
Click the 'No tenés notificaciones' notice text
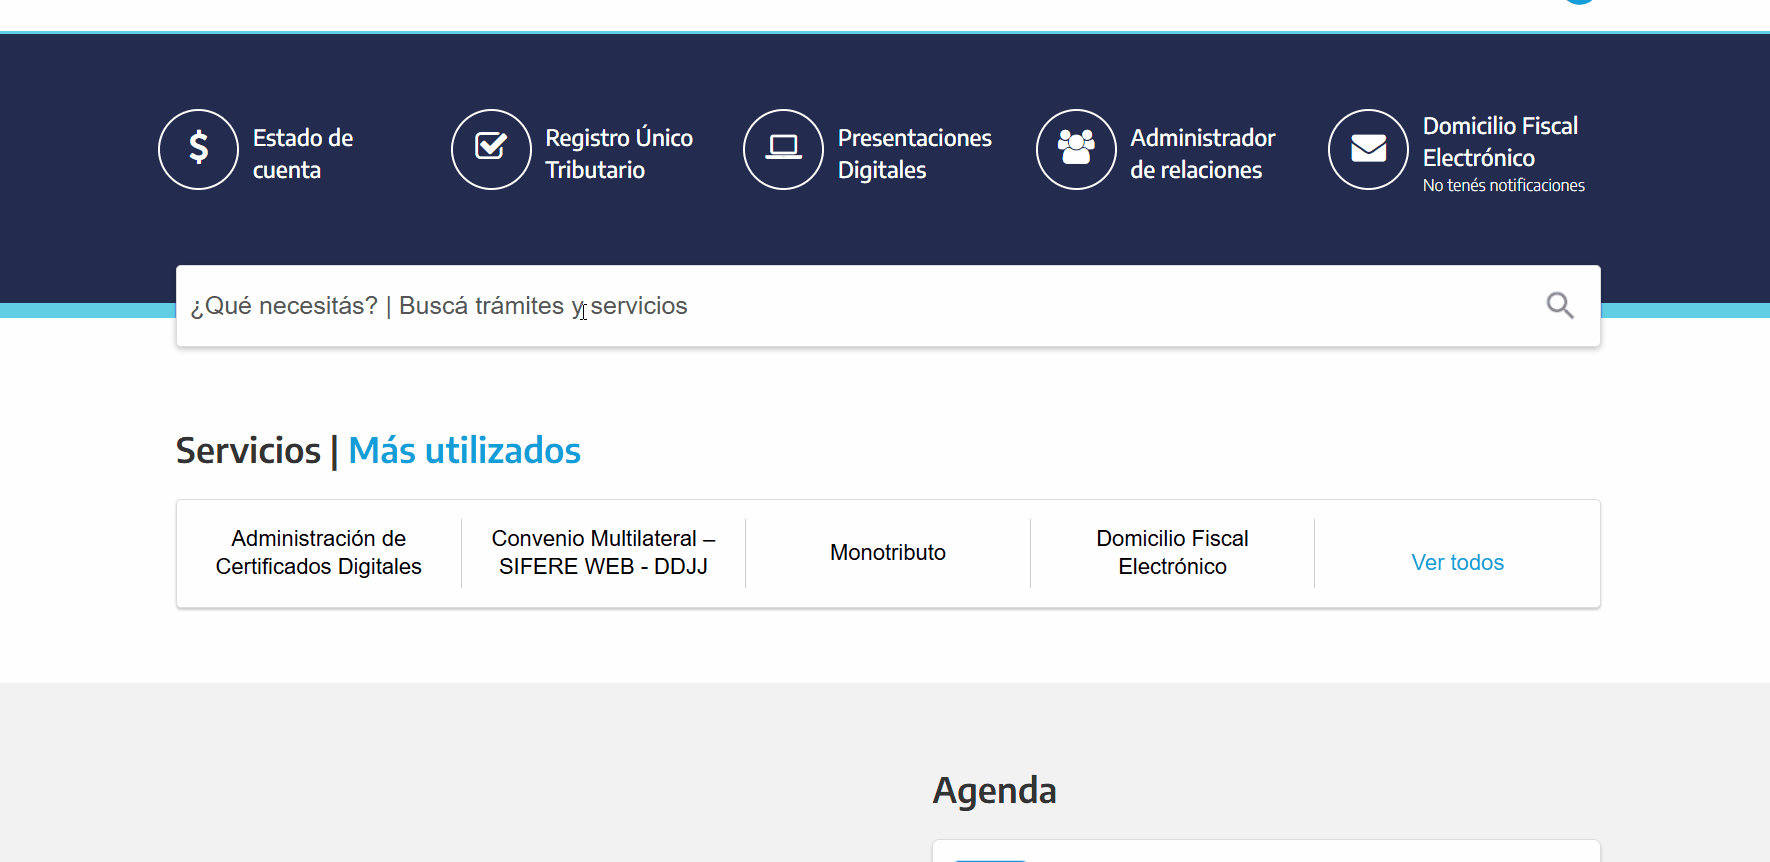coord(1503,186)
